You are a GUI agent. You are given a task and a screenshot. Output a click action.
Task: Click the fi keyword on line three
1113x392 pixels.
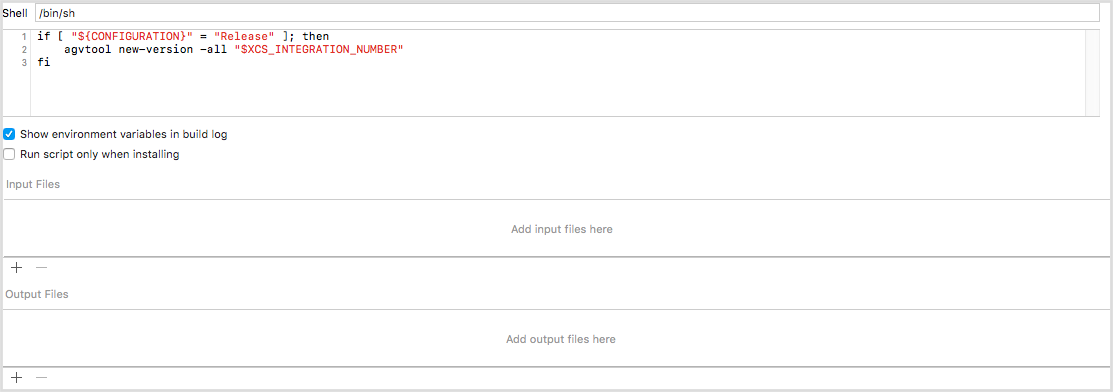[x=44, y=63]
